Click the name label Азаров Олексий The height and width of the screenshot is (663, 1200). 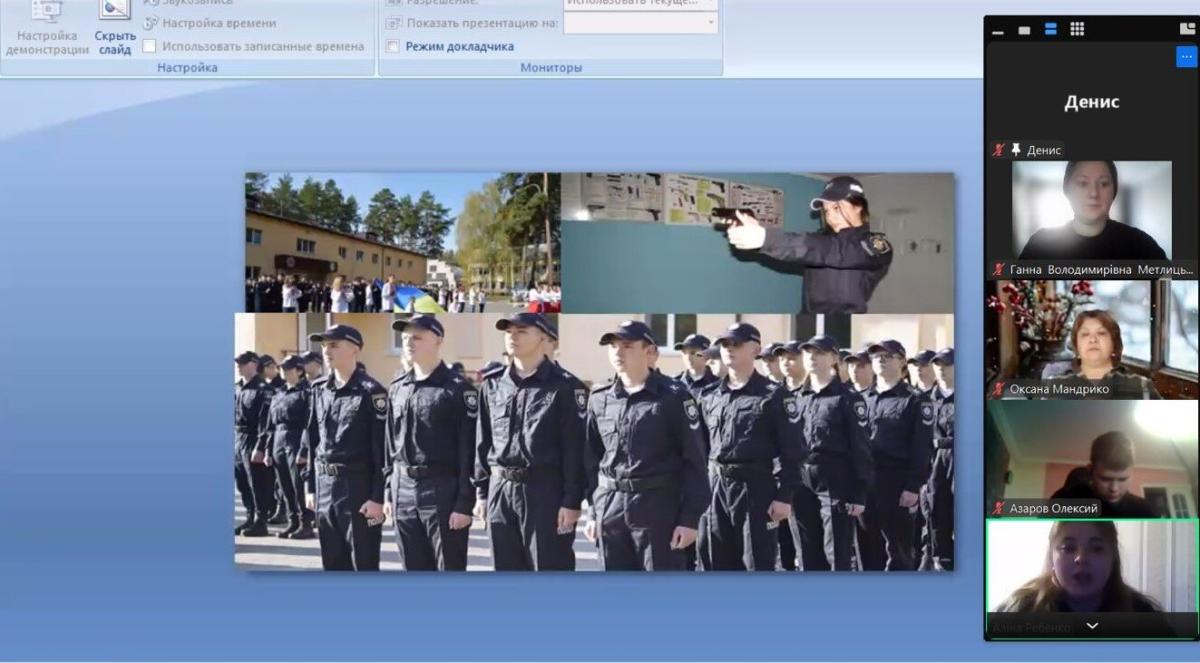(1053, 508)
